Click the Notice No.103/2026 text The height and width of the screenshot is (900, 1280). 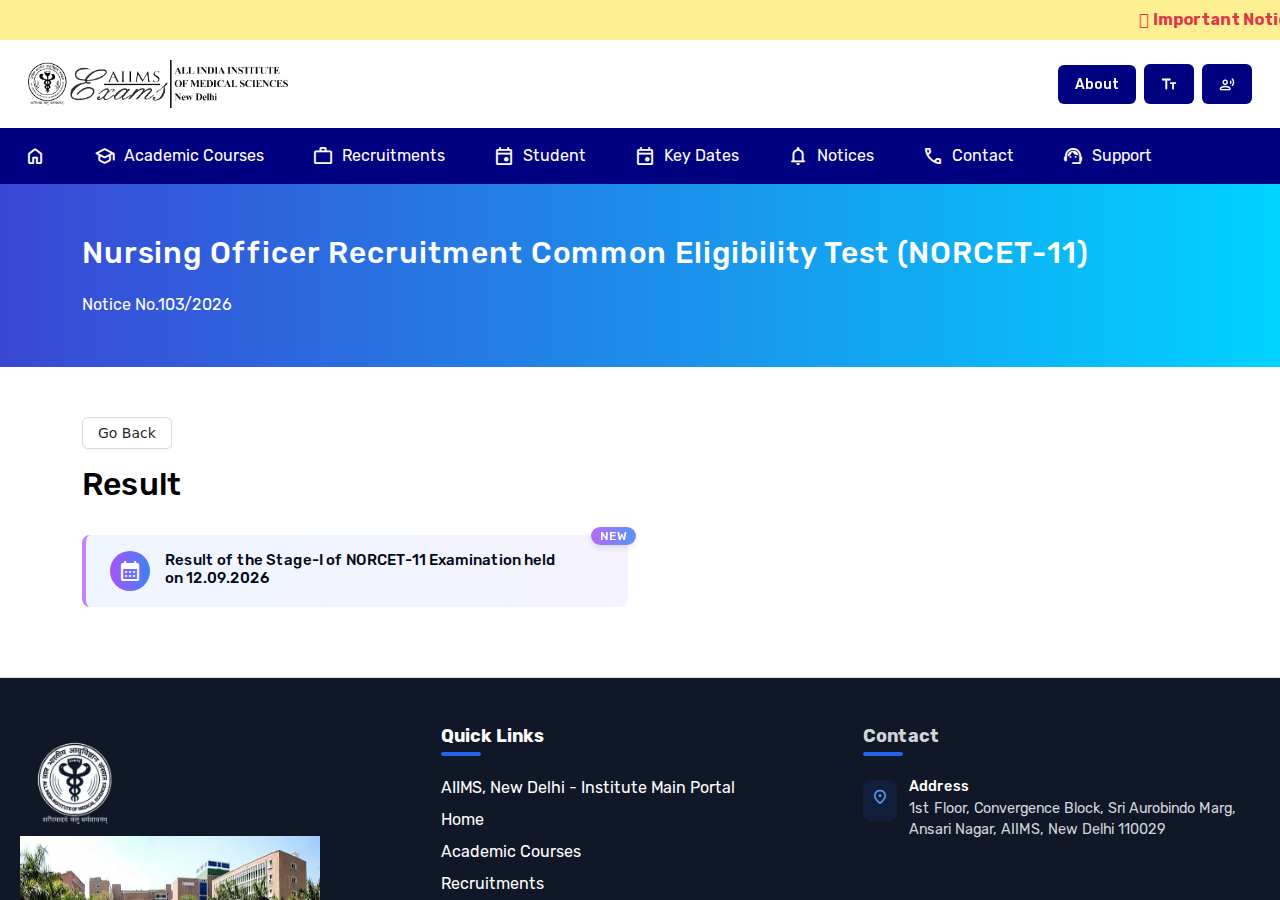[157, 304]
